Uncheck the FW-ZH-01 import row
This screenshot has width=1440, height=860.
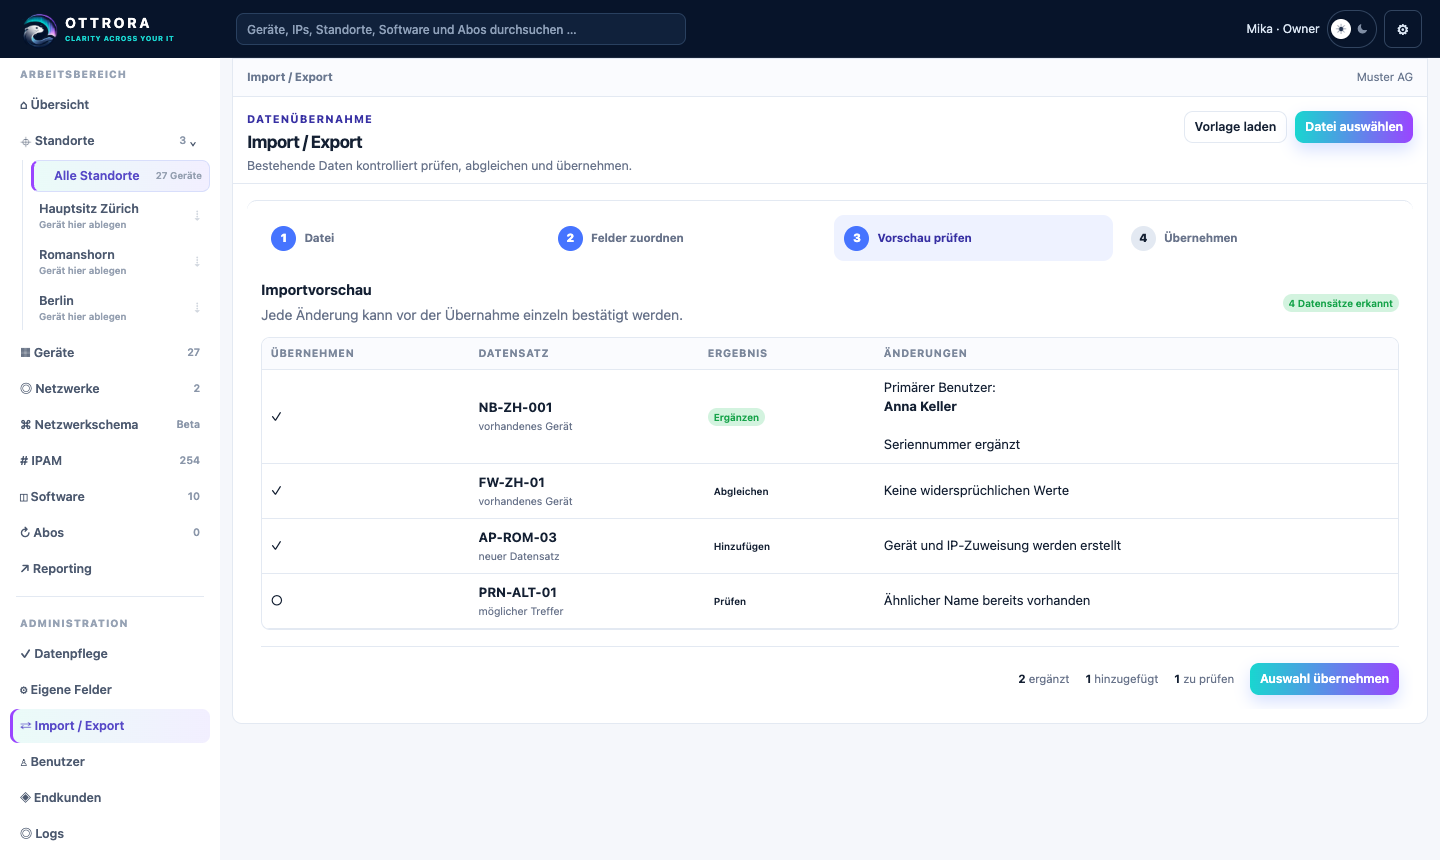(x=277, y=491)
